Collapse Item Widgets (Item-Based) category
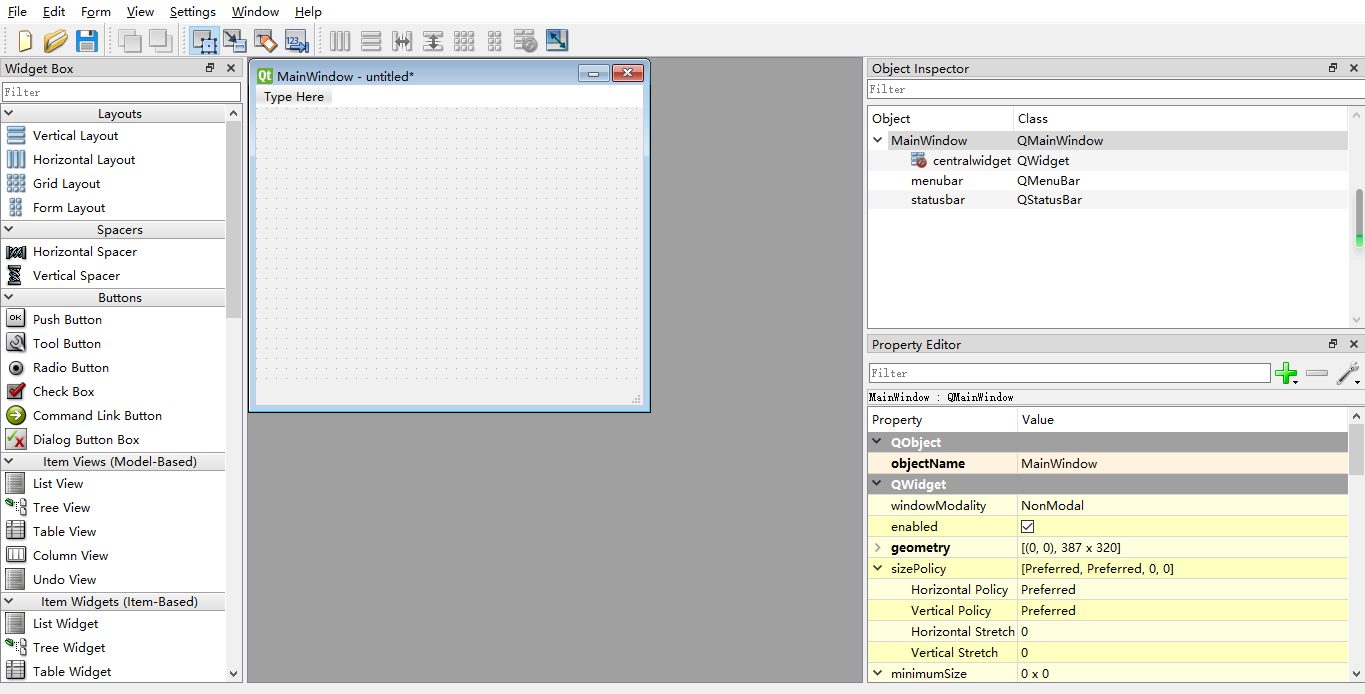1365x694 pixels. (9, 602)
